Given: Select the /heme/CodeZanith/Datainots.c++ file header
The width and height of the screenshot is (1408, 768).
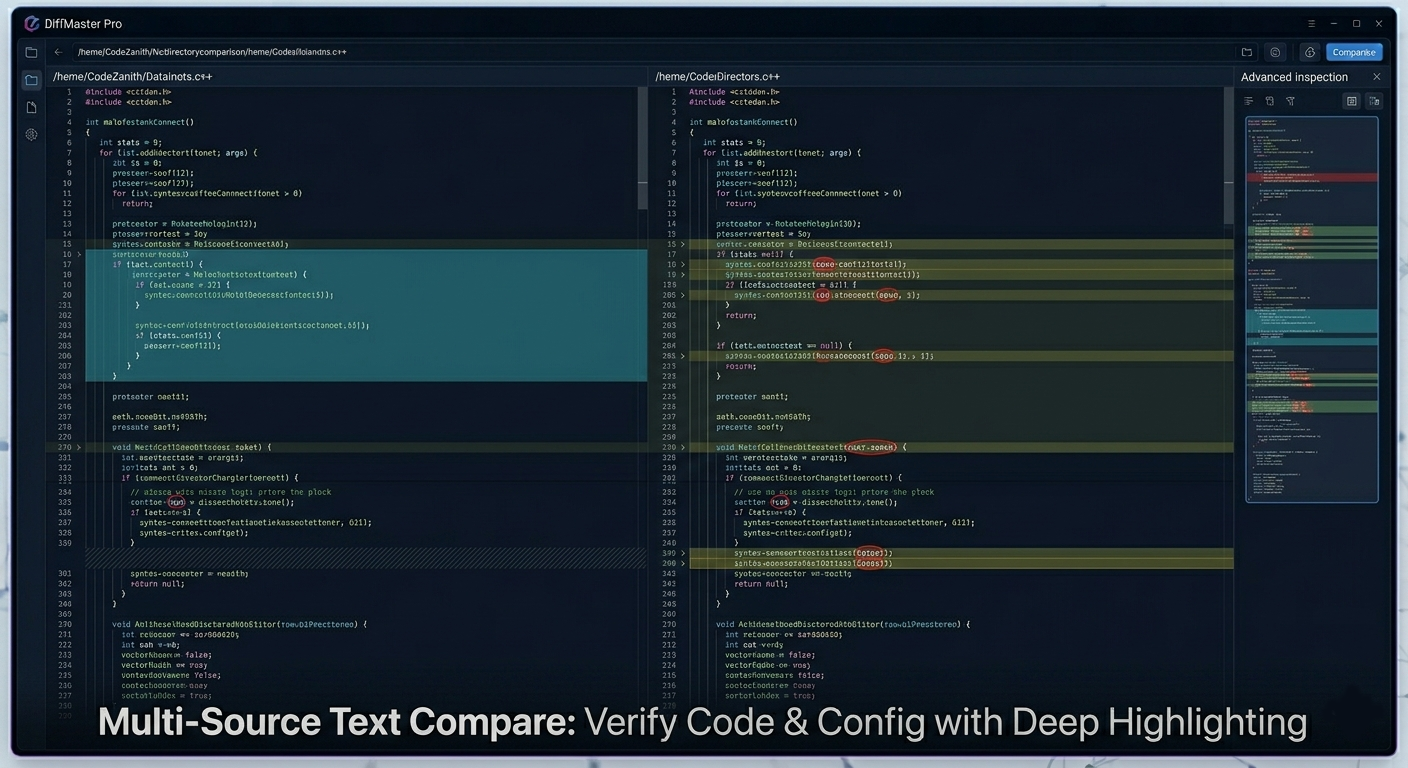Looking at the screenshot, I should click(x=132, y=76).
